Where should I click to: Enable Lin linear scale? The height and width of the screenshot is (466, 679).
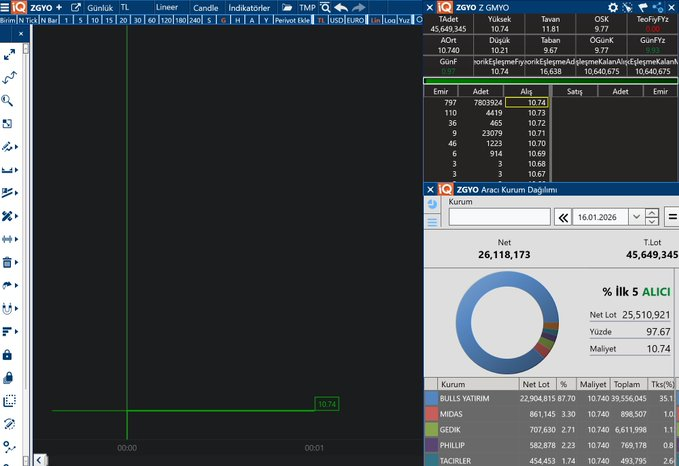click(375, 20)
